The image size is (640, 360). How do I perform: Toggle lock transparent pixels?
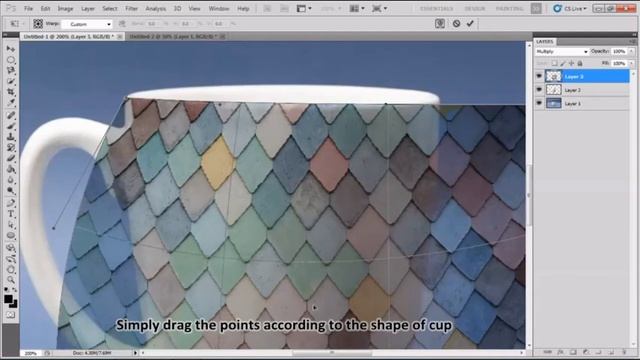[554, 63]
